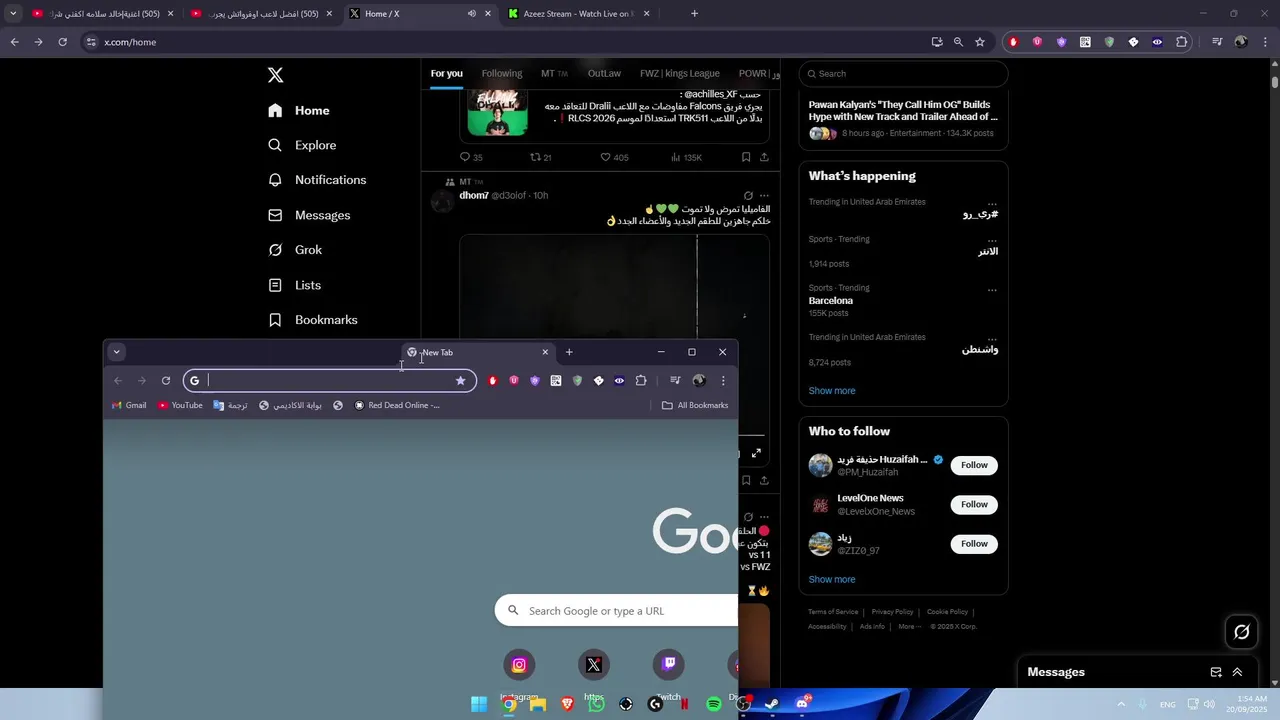
Task: Open Messages in X sidebar
Action: [309, 215]
